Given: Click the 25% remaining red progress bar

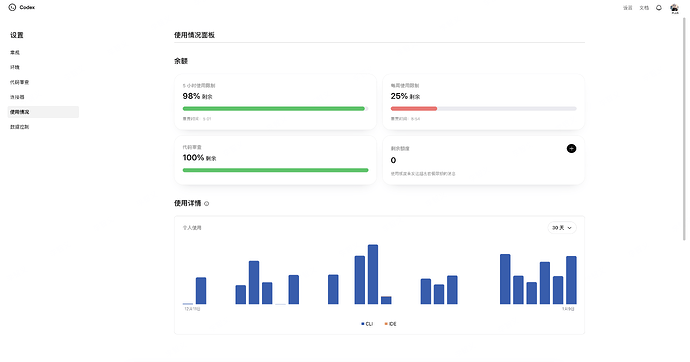Looking at the screenshot, I should click(483, 109).
